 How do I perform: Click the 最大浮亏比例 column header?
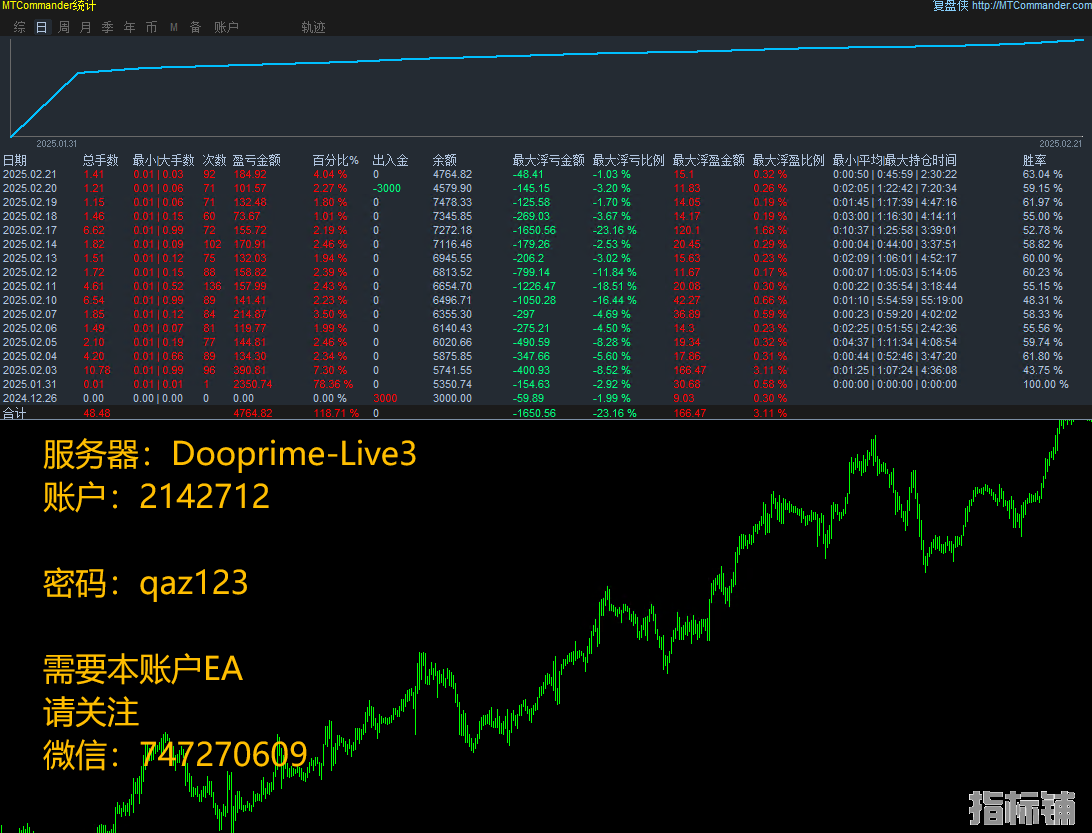[628, 160]
